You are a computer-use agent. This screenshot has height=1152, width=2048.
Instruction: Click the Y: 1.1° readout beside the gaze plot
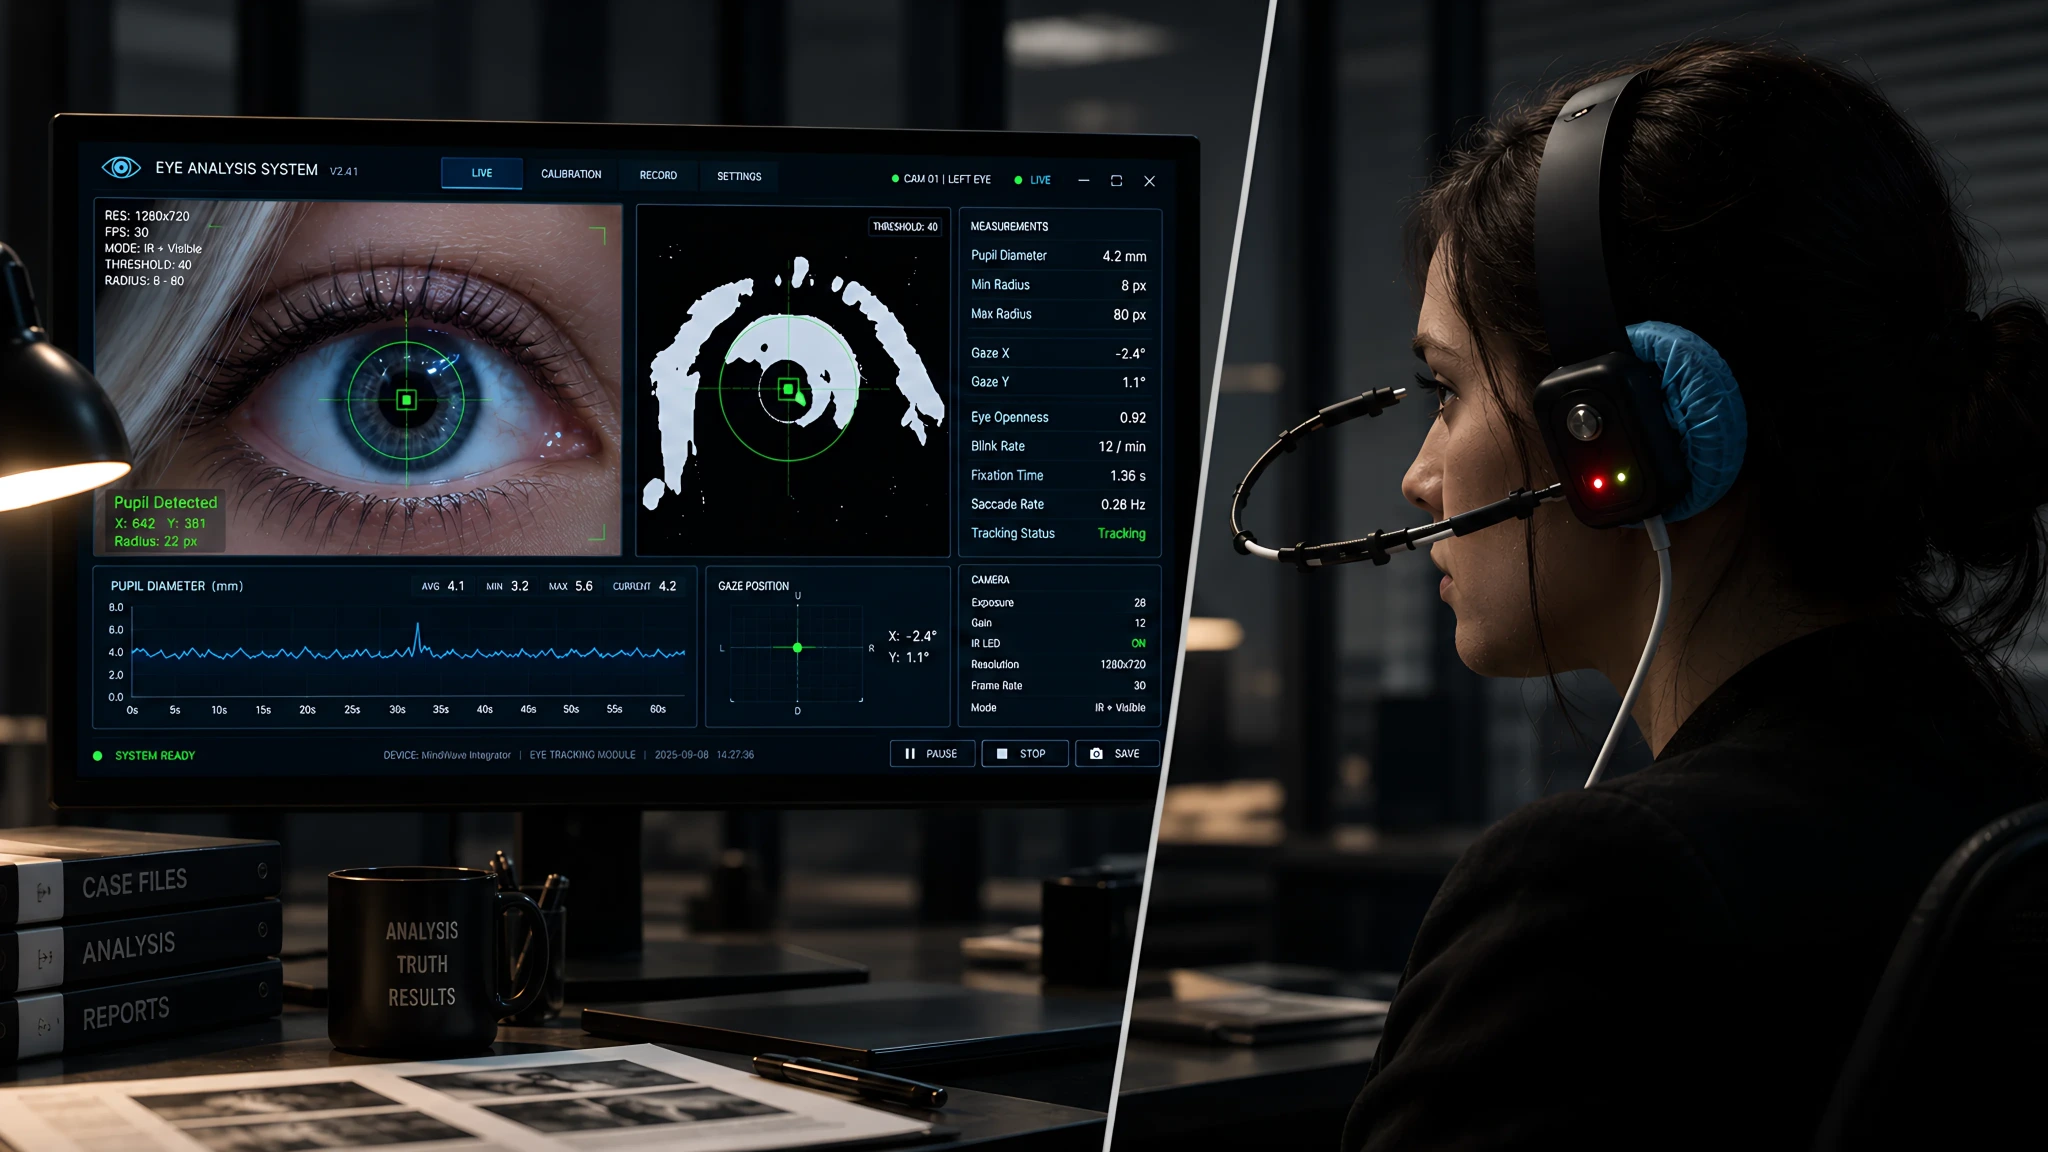click(909, 658)
